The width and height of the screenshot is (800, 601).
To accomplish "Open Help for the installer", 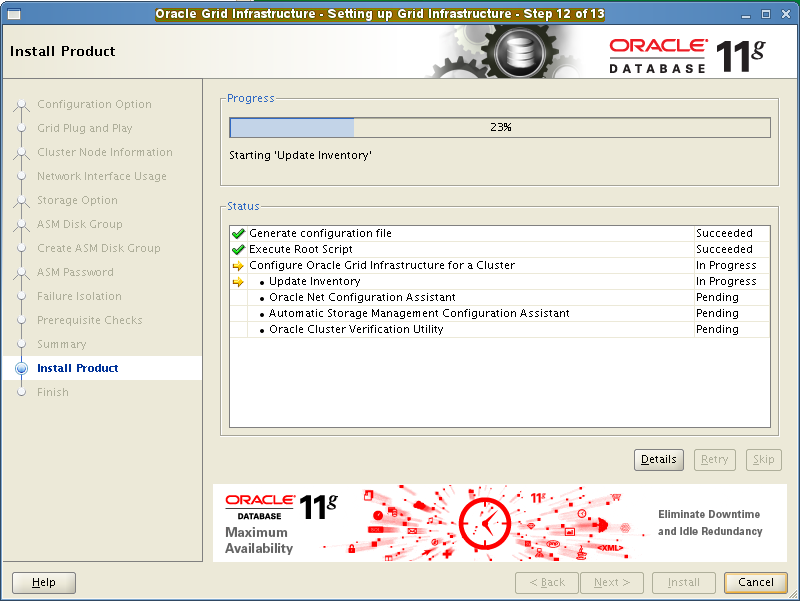I will 43,582.
